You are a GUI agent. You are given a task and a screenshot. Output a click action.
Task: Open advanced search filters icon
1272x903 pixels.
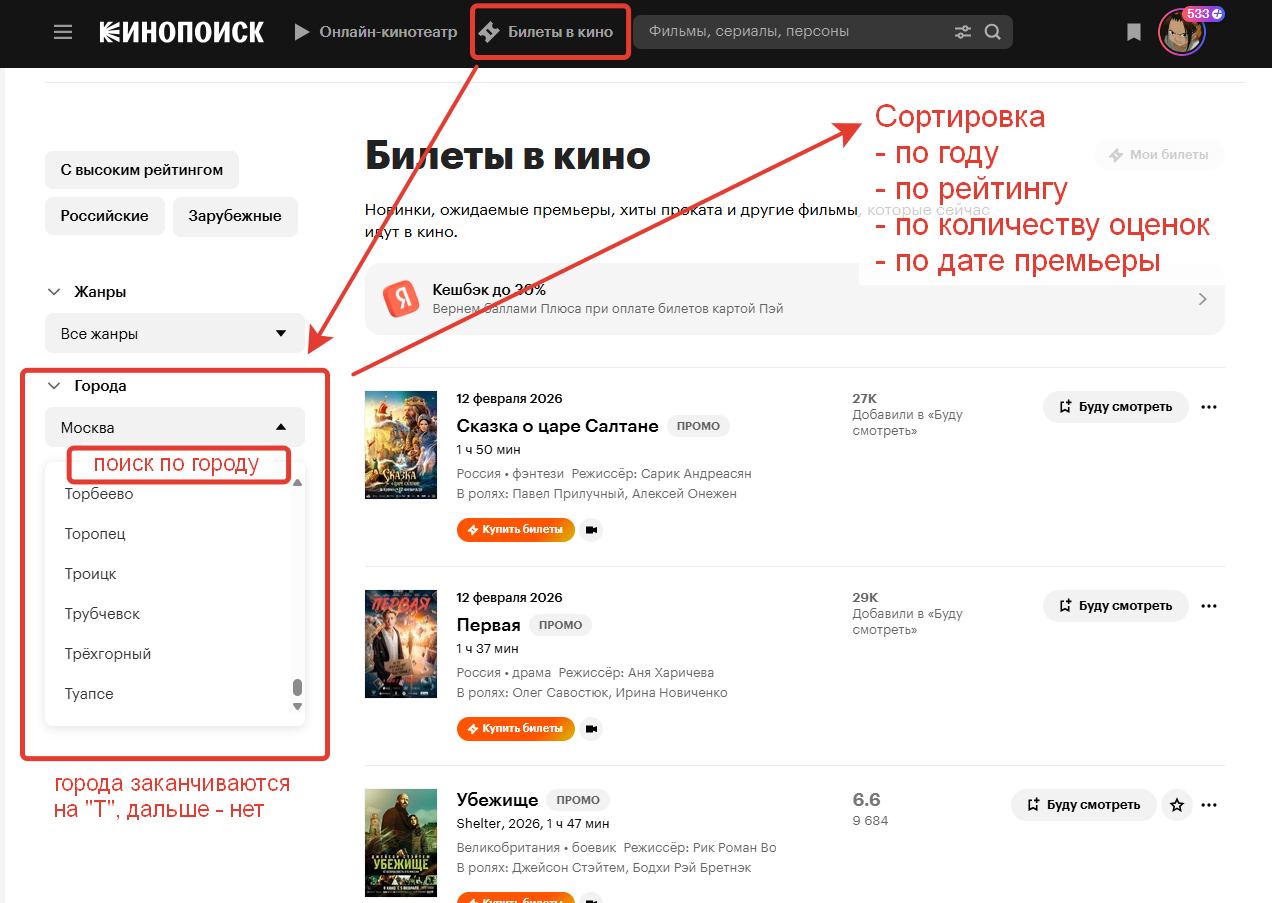coord(963,32)
